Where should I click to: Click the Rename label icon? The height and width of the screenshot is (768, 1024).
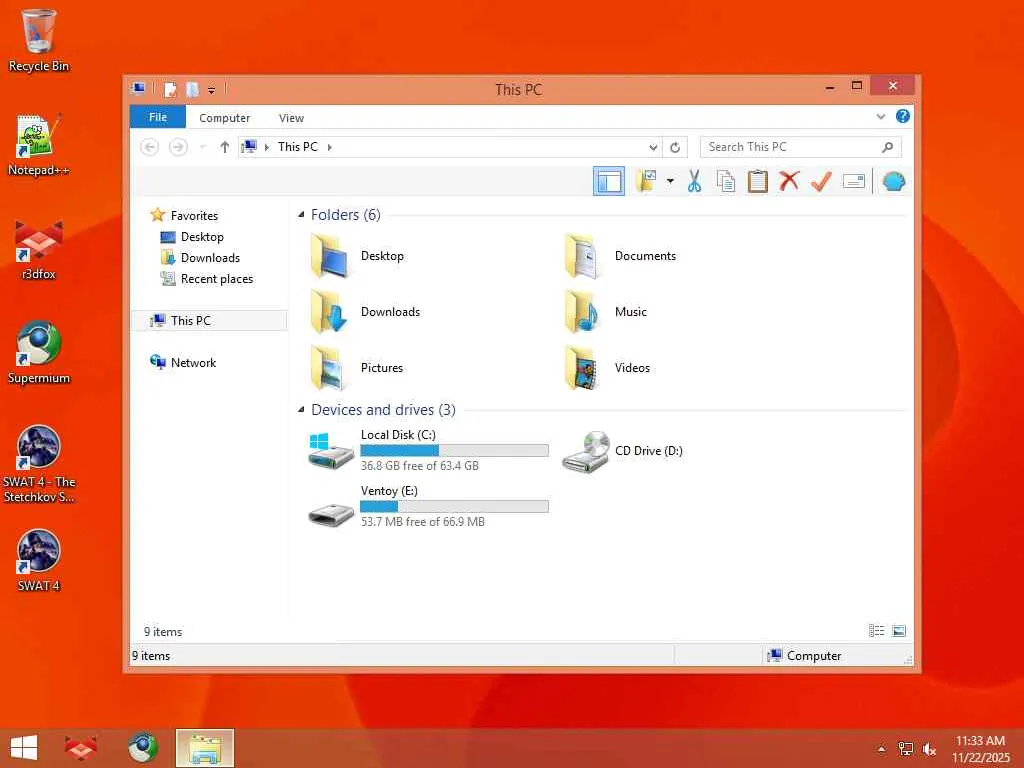(x=854, y=181)
